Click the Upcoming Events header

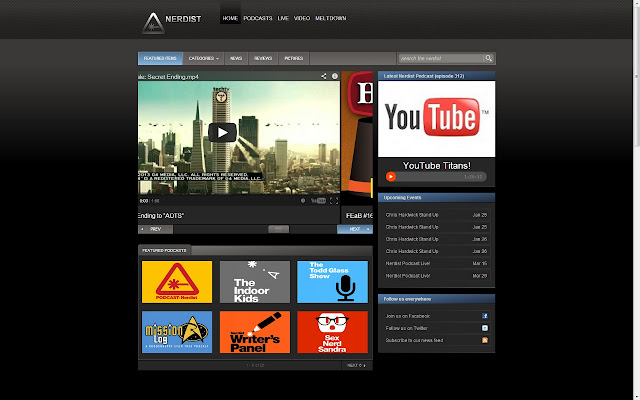[x=436, y=198]
